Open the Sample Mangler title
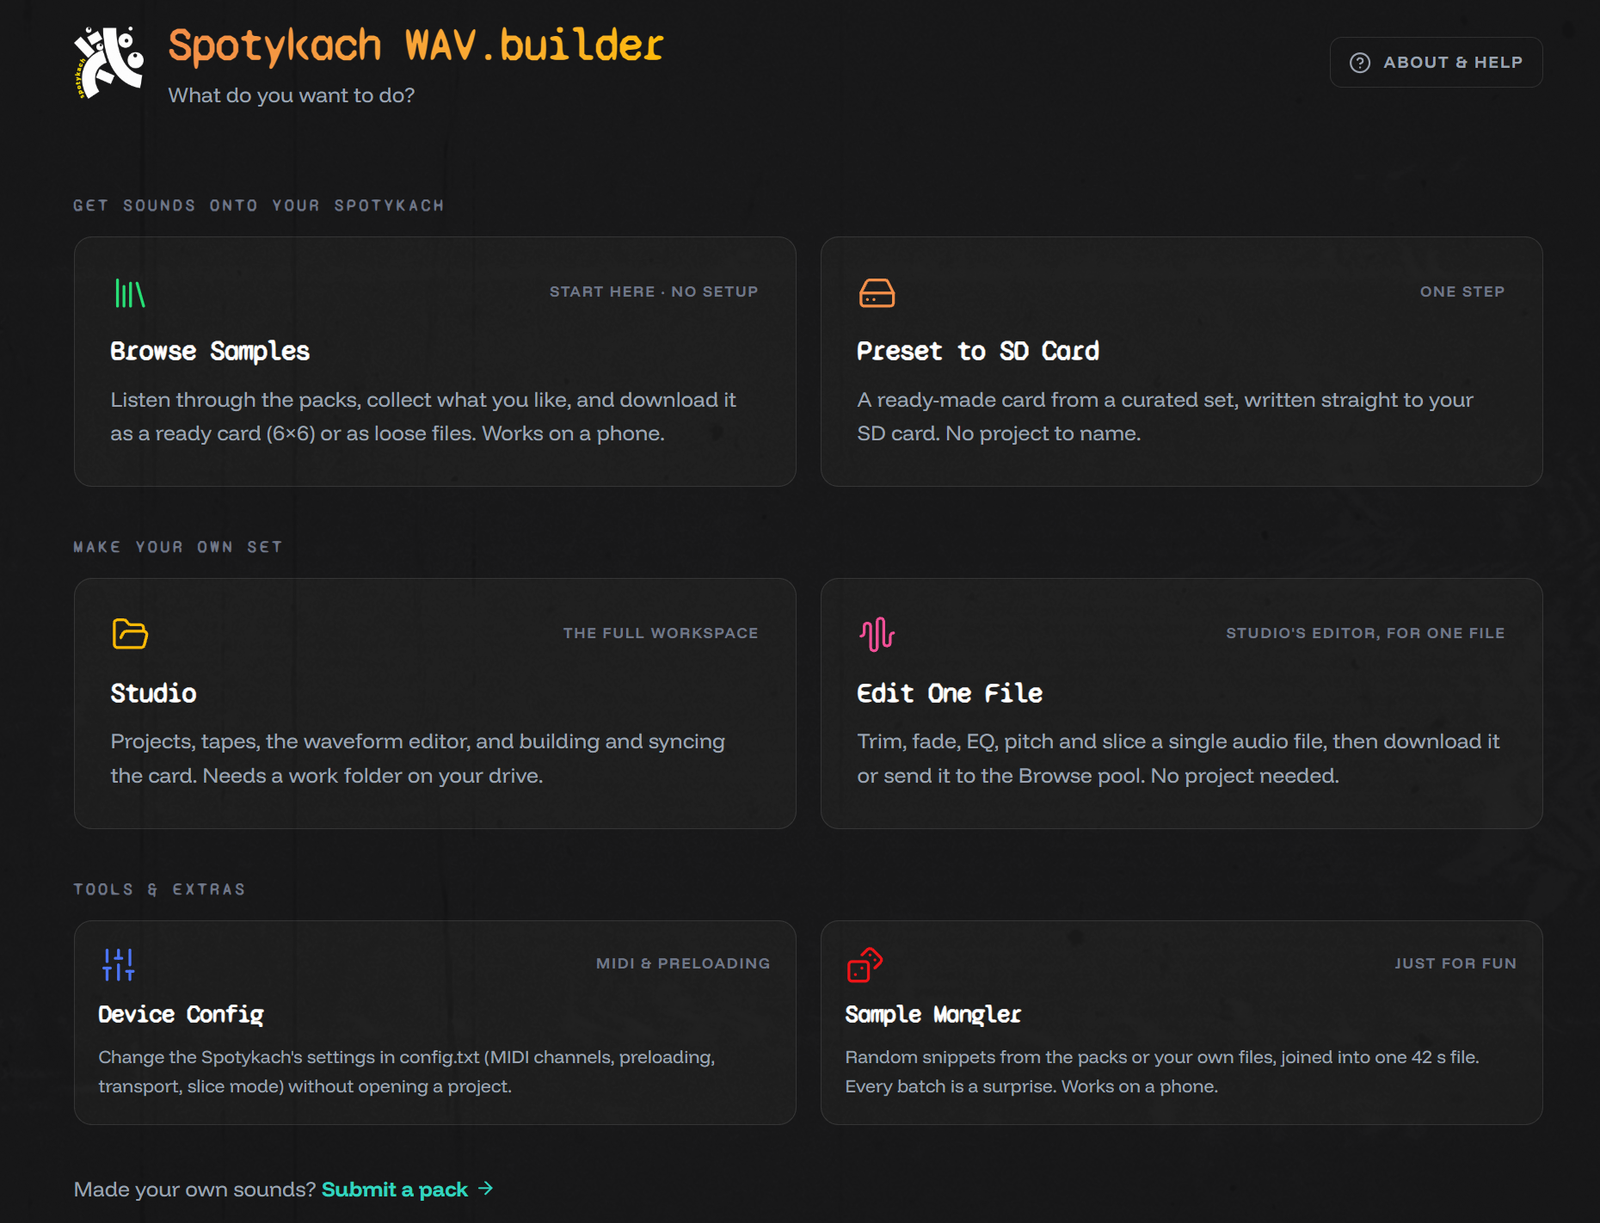The width and height of the screenshot is (1600, 1223). 933,1014
